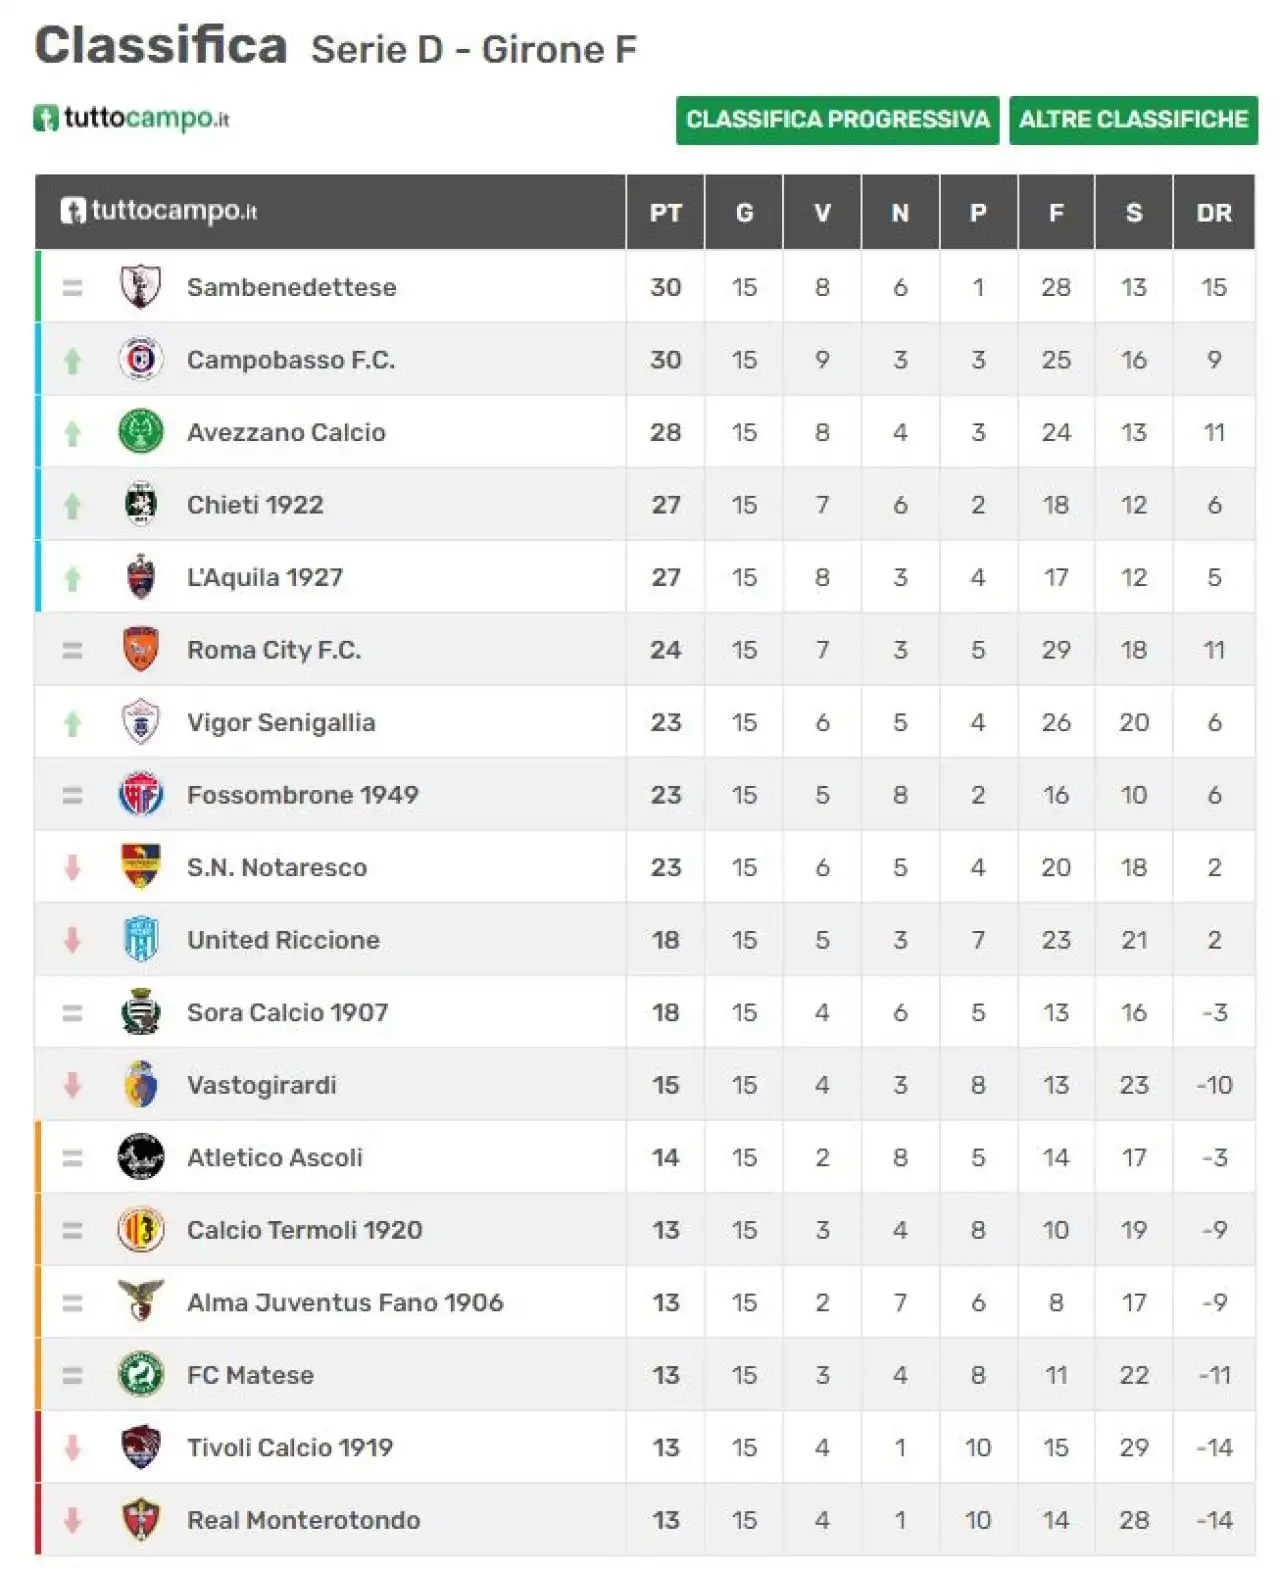The height and width of the screenshot is (1570, 1280).
Task: Click the Sambenedettese team crest
Action: click(x=141, y=287)
